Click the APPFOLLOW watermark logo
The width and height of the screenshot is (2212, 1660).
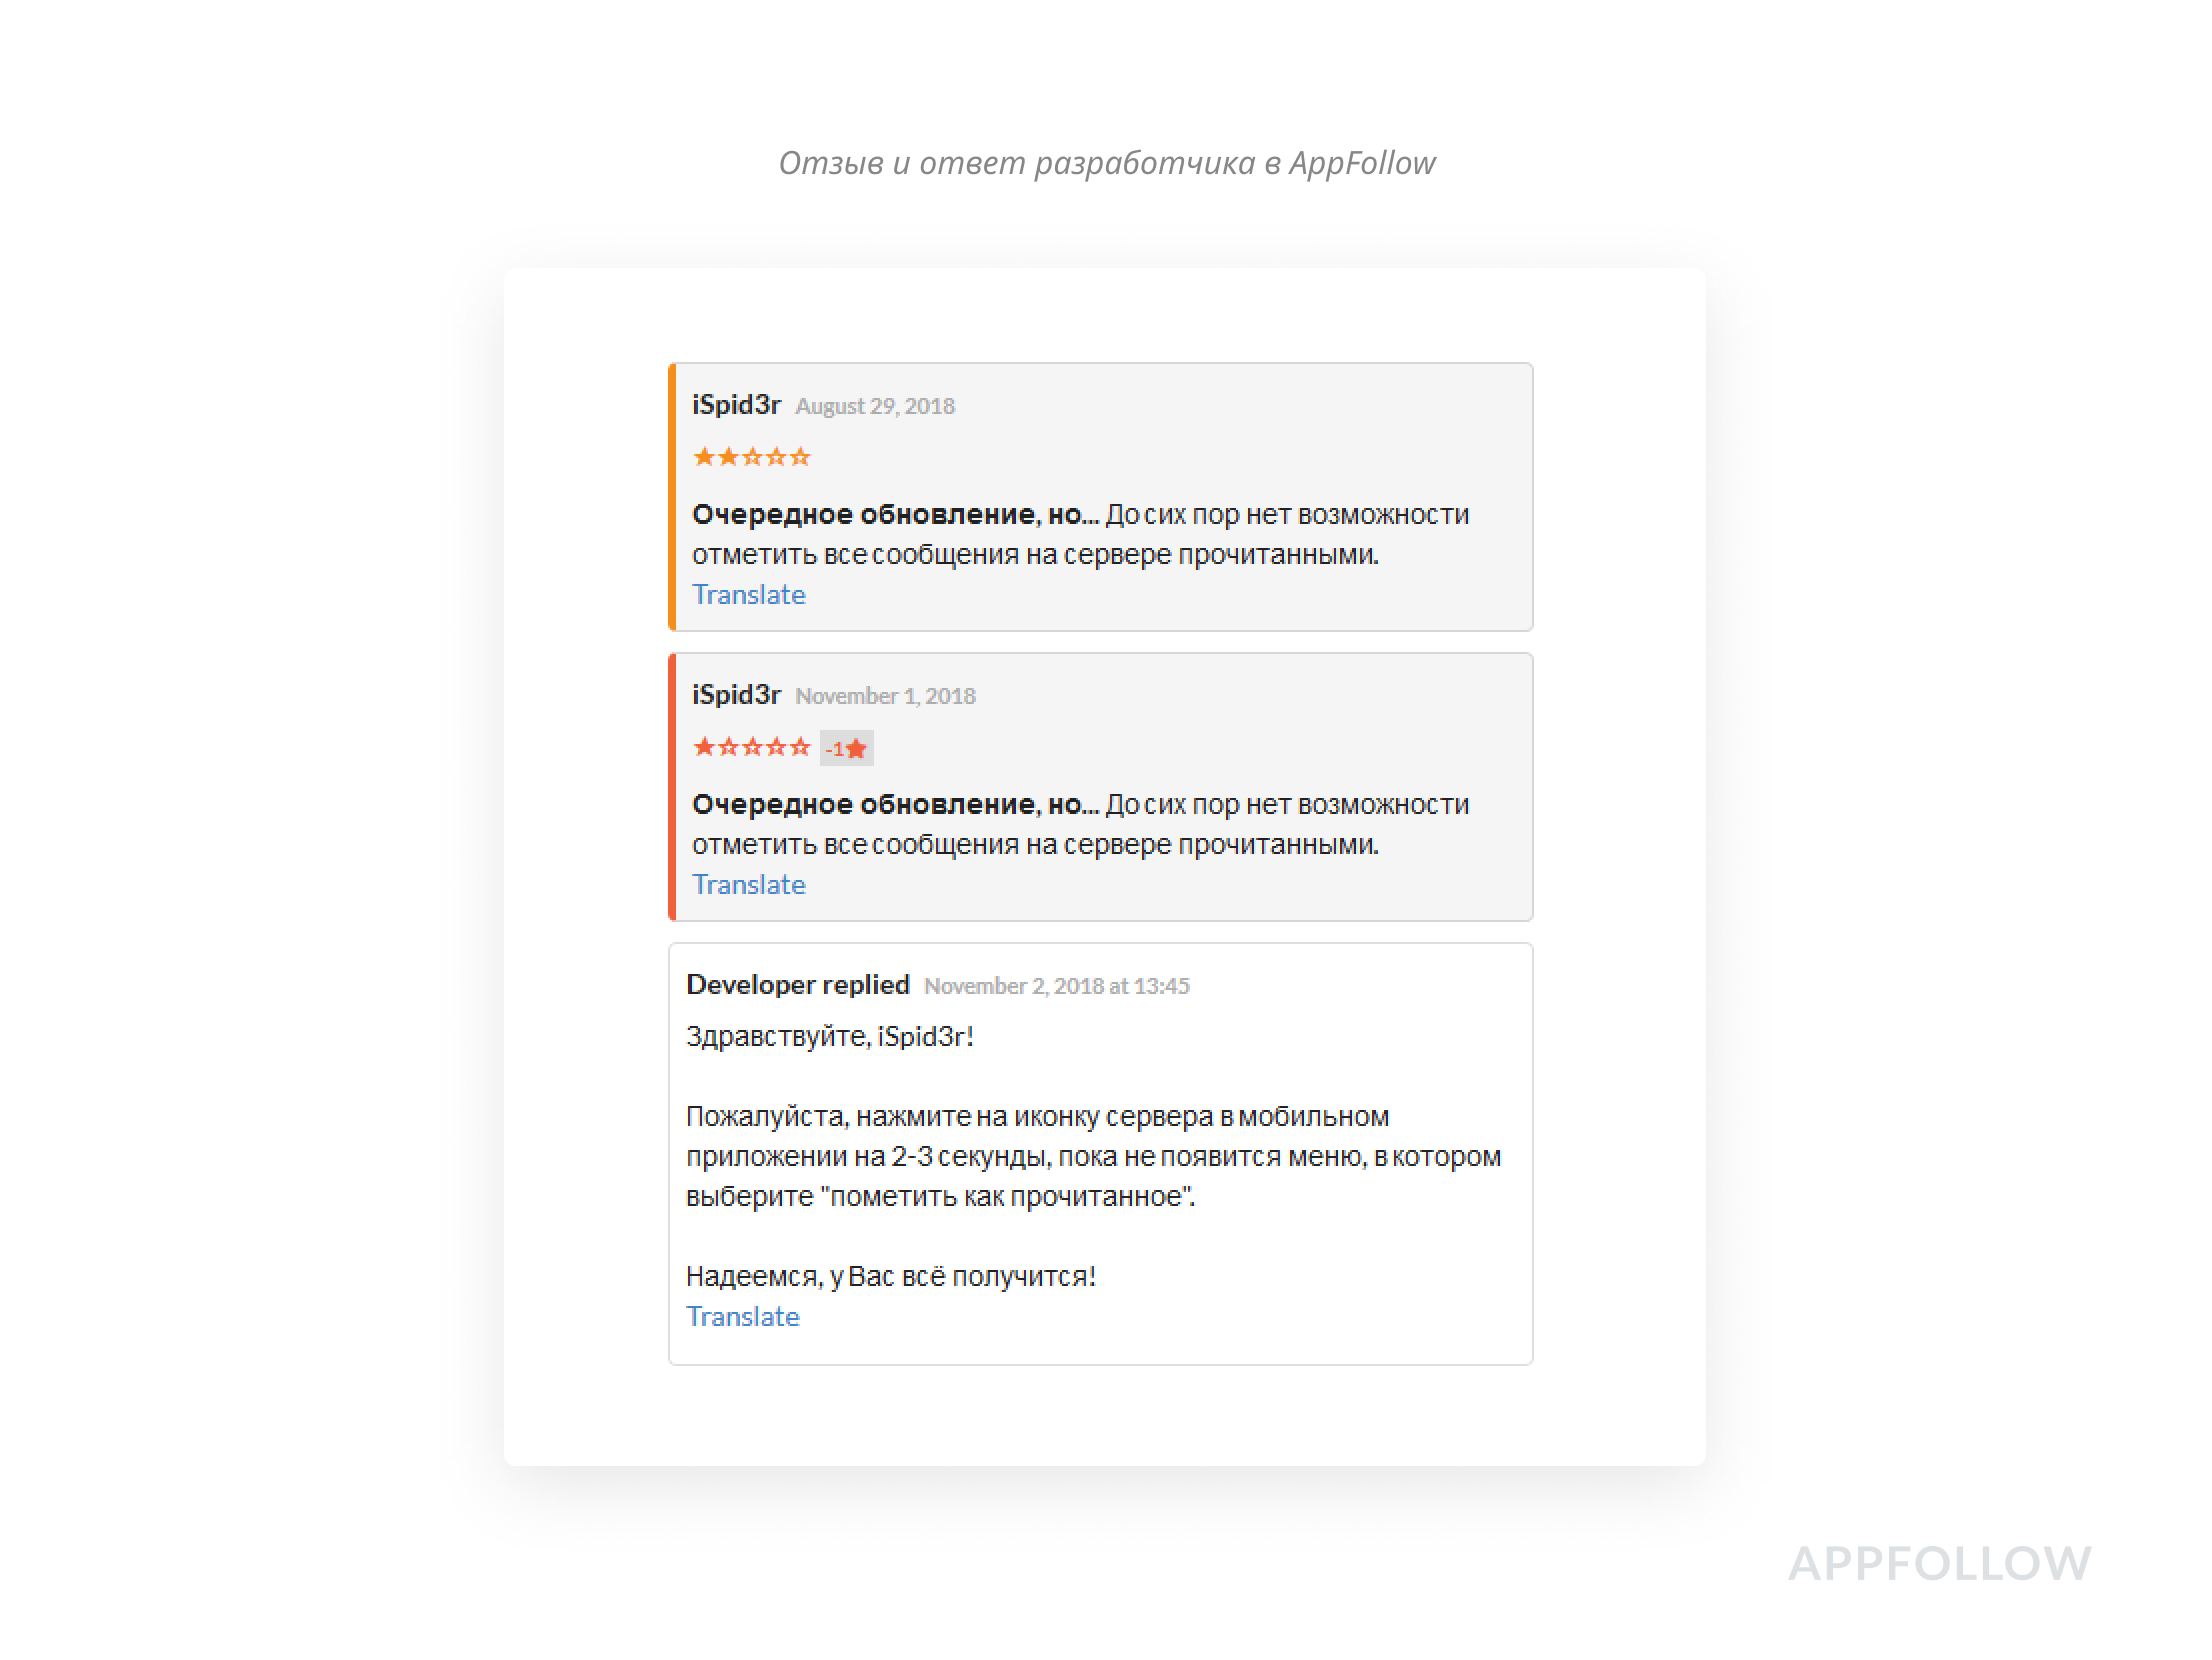click(x=1939, y=1564)
